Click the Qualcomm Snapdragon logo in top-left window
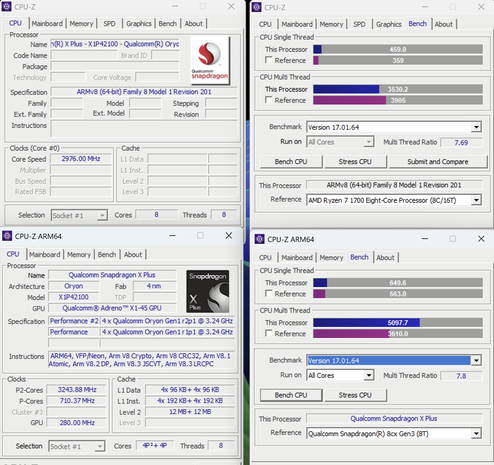The image size is (494, 465). pyautogui.click(x=210, y=60)
